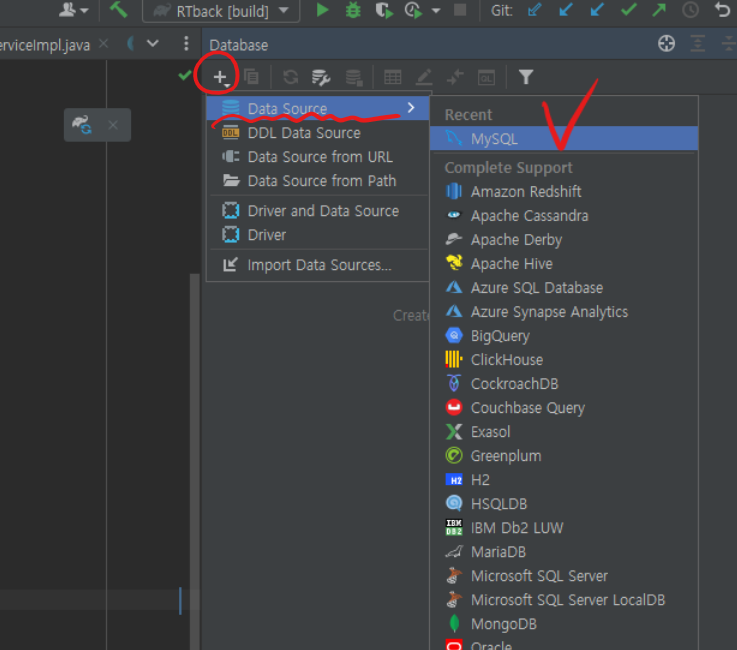This screenshot has height=650, width=737.
Task: Click the Edit Source pencil icon
Action: coord(423,77)
